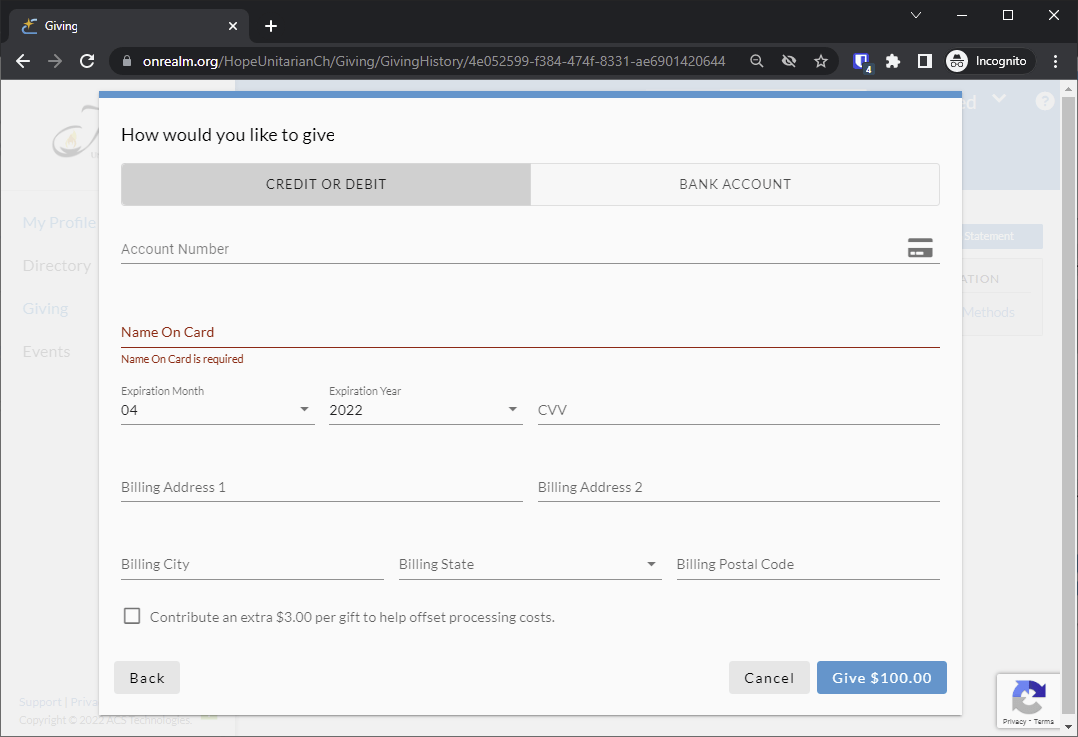Click into the CVV input field
Screen dimensions: 1078x737
(738, 410)
